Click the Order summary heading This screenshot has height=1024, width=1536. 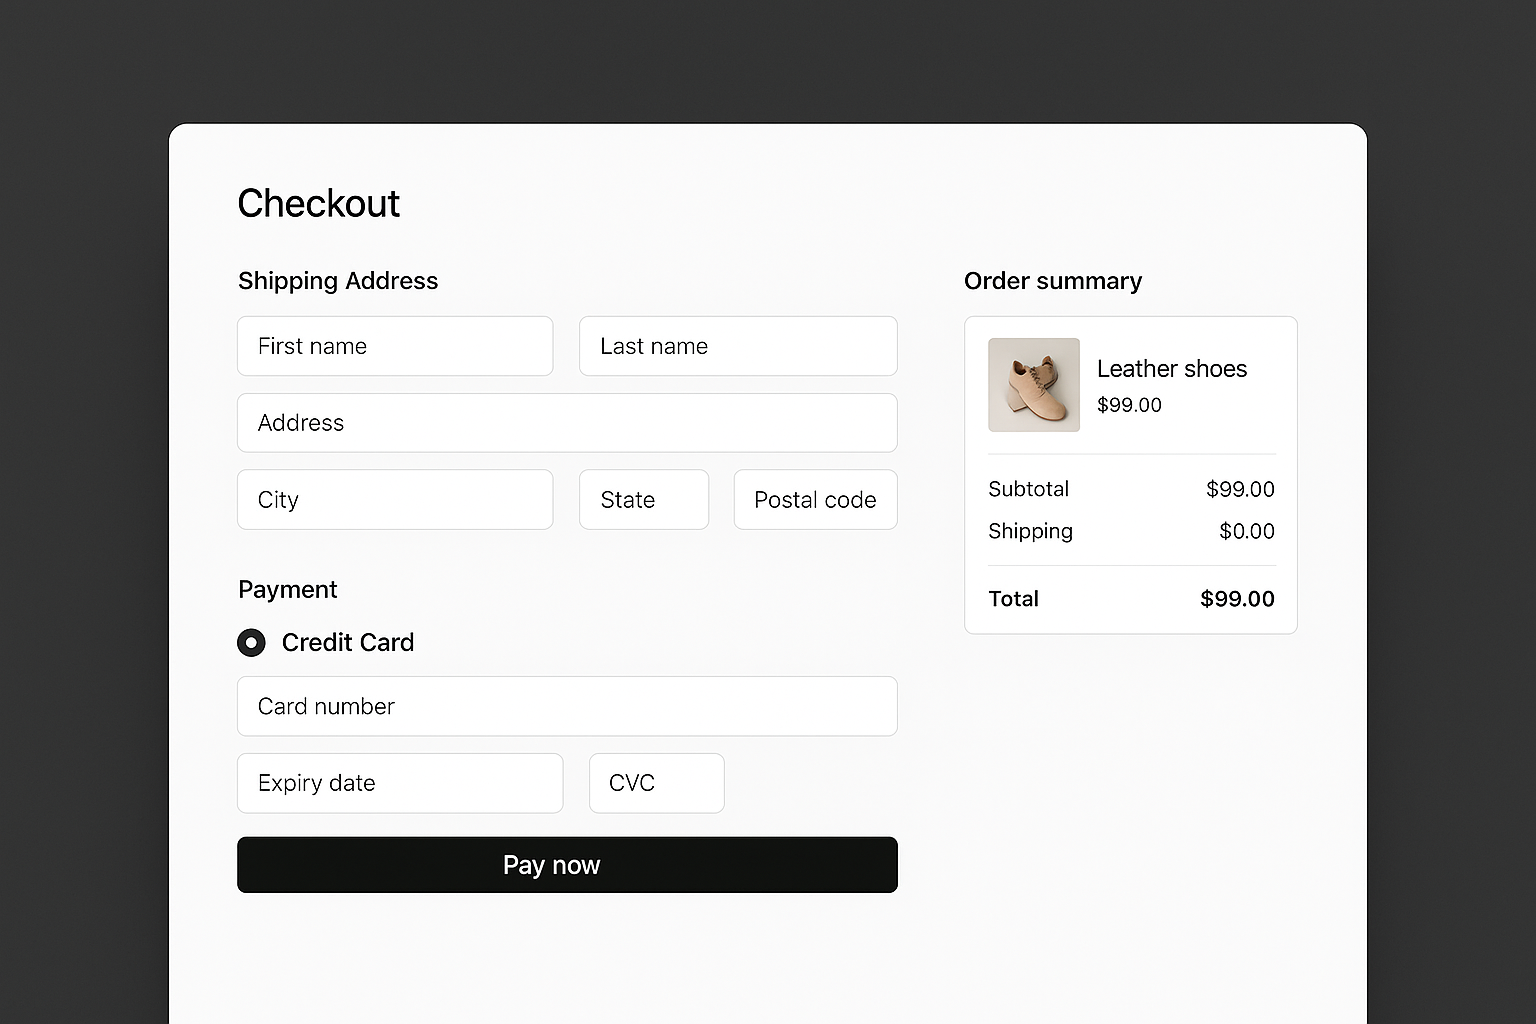click(1052, 281)
